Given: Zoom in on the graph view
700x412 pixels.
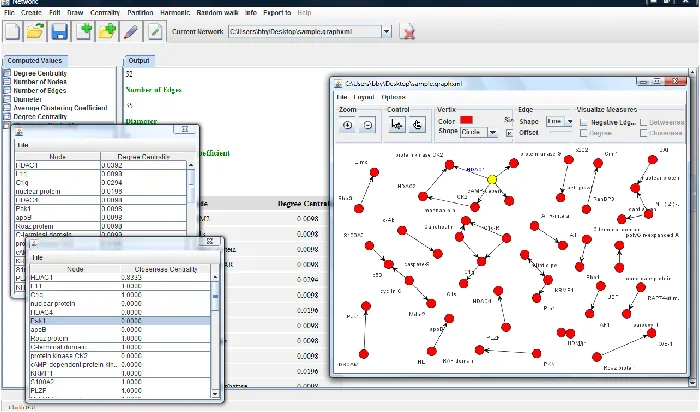Looking at the screenshot, I should (347, 125).
